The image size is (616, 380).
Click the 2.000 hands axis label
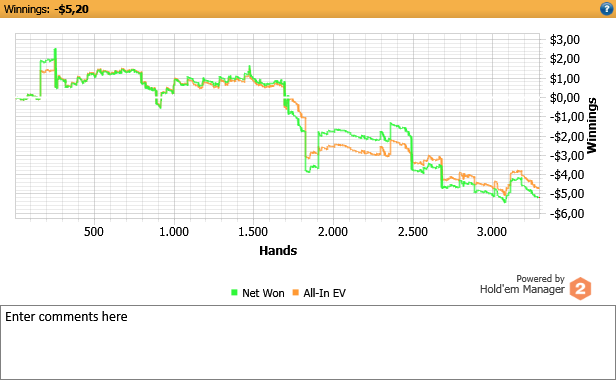333,232
